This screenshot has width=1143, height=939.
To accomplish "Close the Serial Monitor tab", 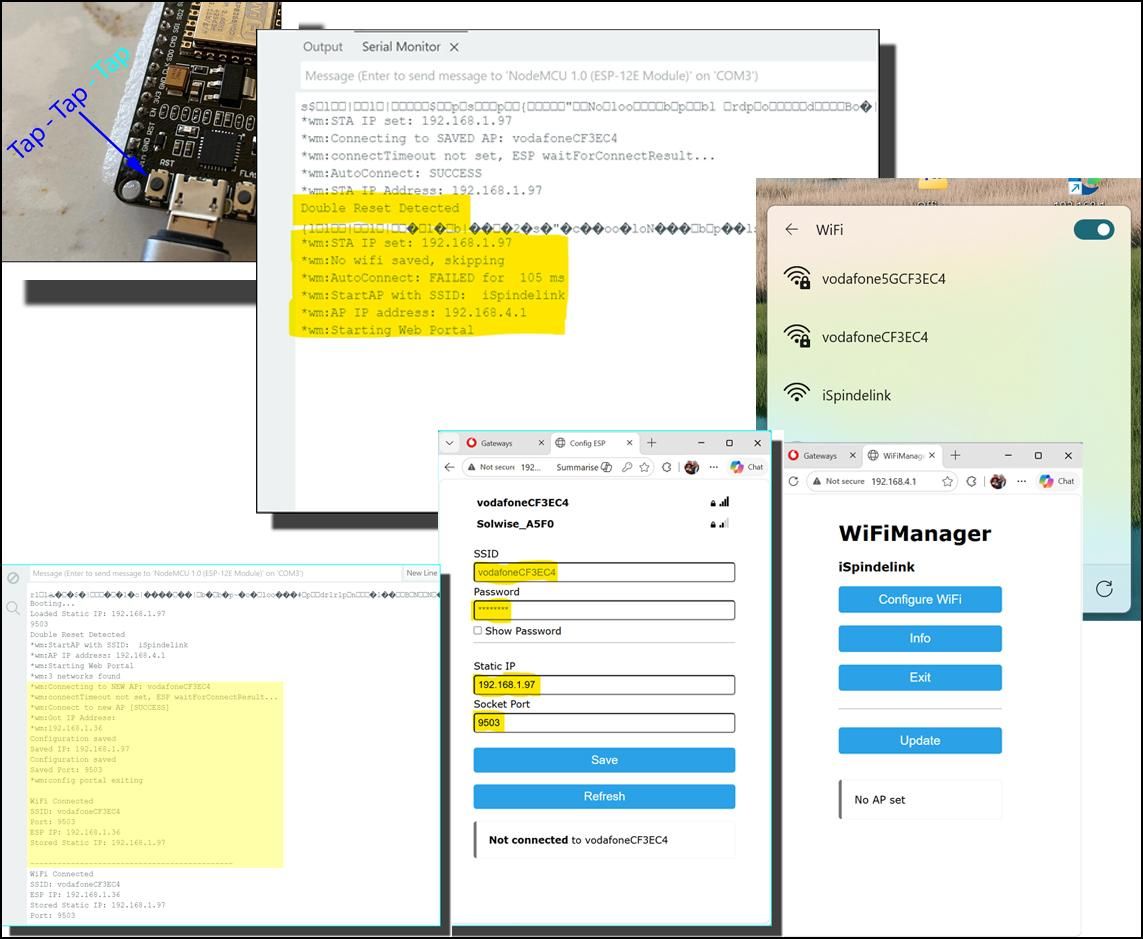I will coord(454,47).
